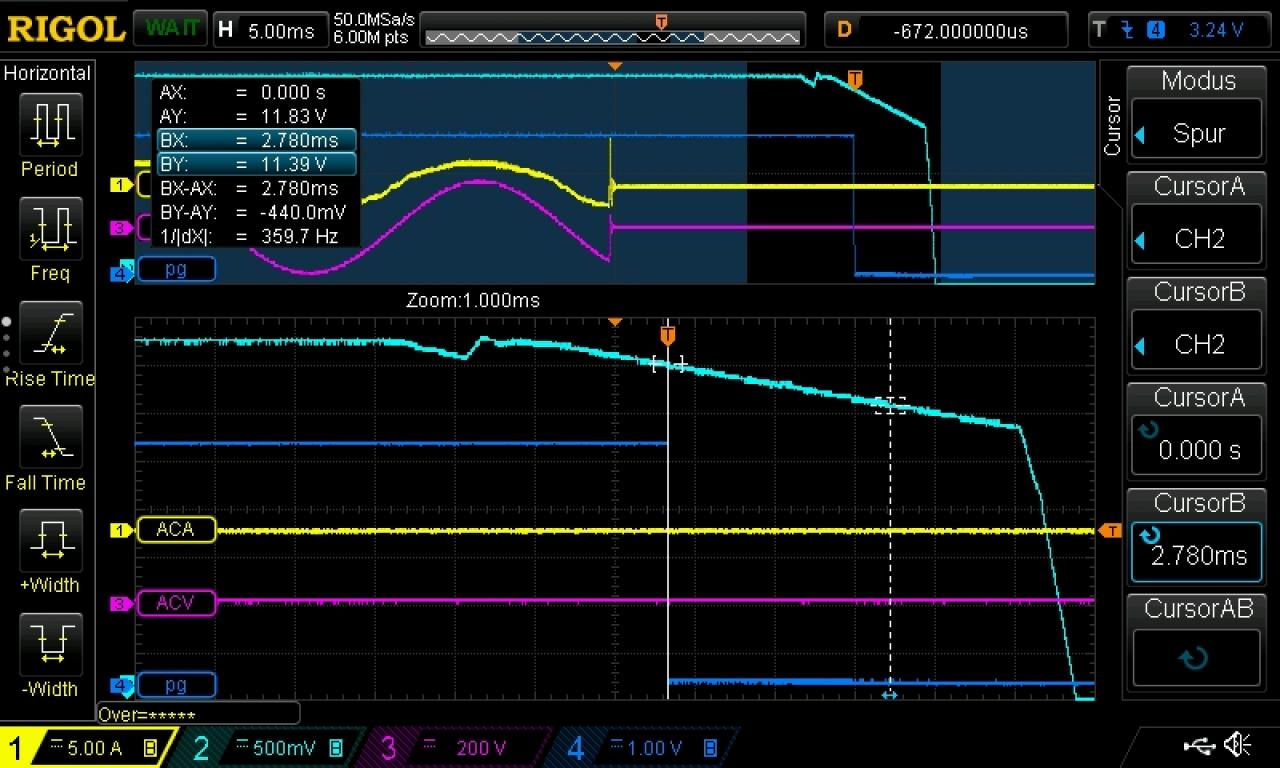Click the BX = 2.780ms cursor row
Screen dimensions: 1280x768
tap(256, 140)
